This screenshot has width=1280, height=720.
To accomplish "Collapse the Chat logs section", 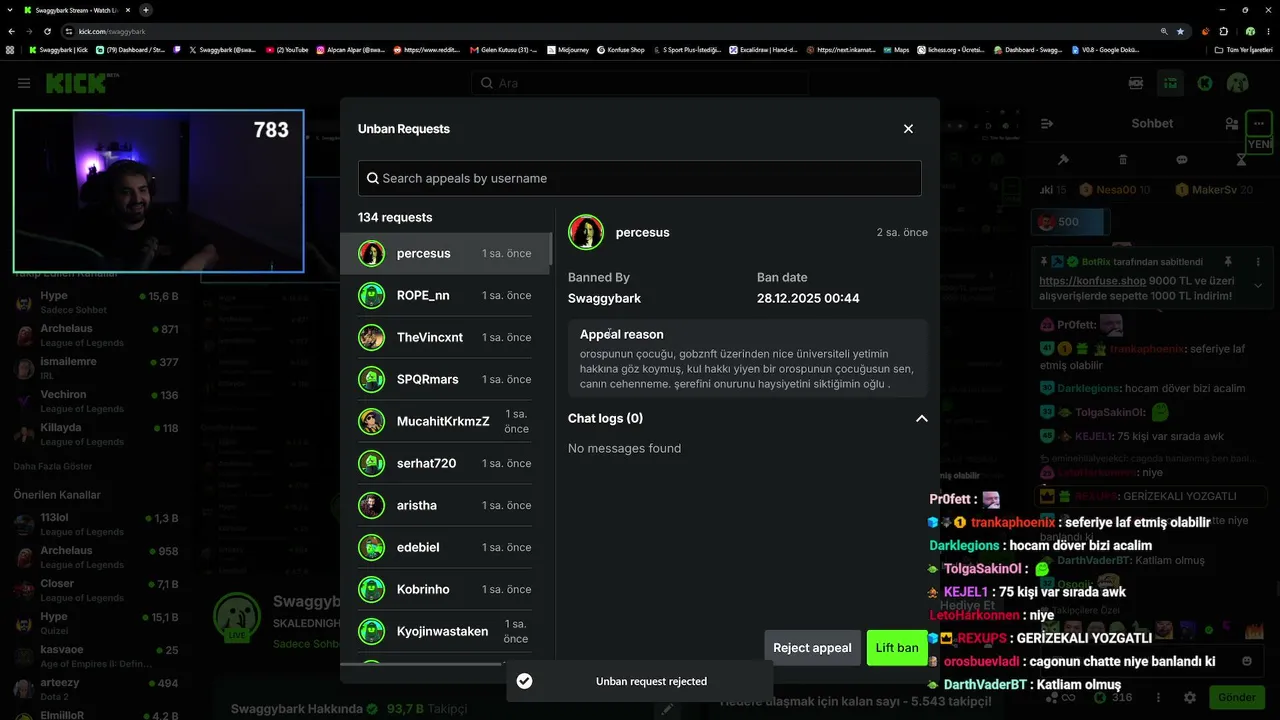I will (921, 418).
